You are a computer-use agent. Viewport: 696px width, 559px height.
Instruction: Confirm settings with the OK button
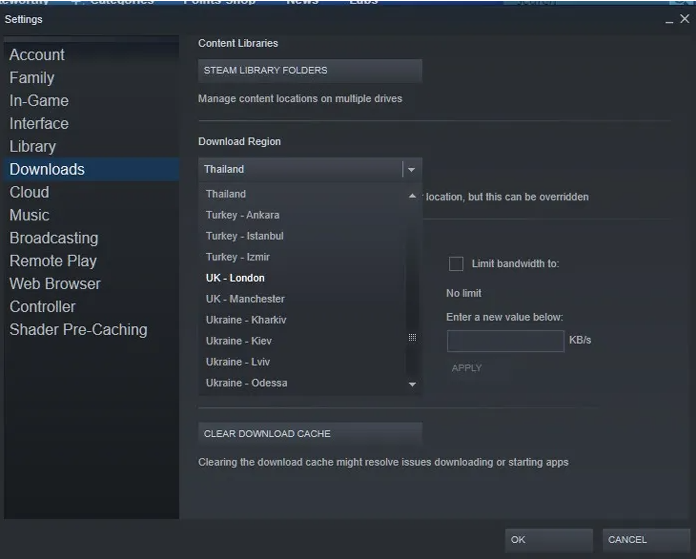(548, 540)
